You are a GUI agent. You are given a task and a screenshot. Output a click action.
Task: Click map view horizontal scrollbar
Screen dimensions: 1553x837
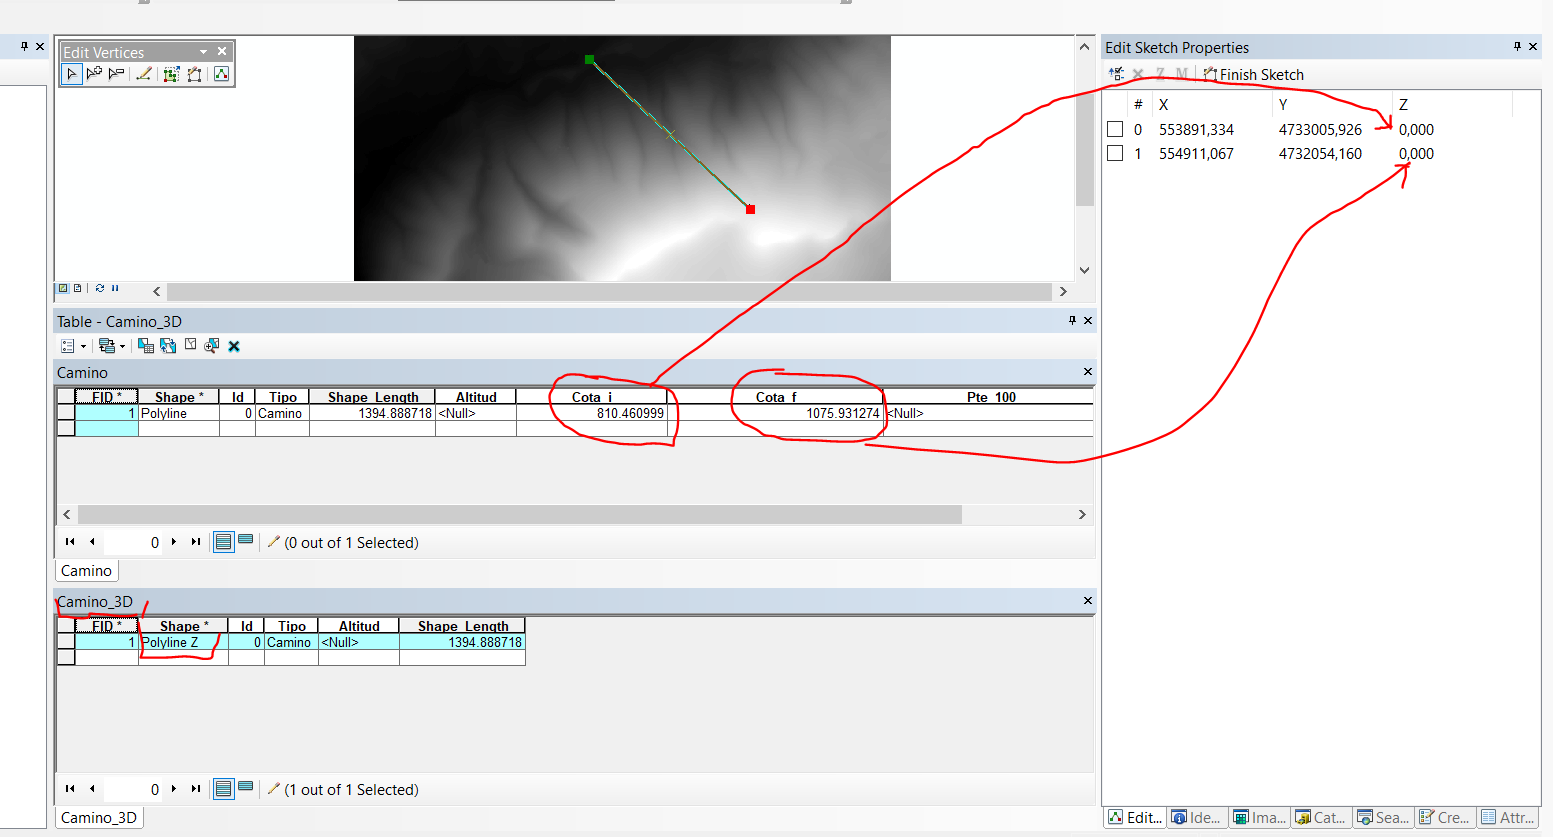click(x=610, y=291)
